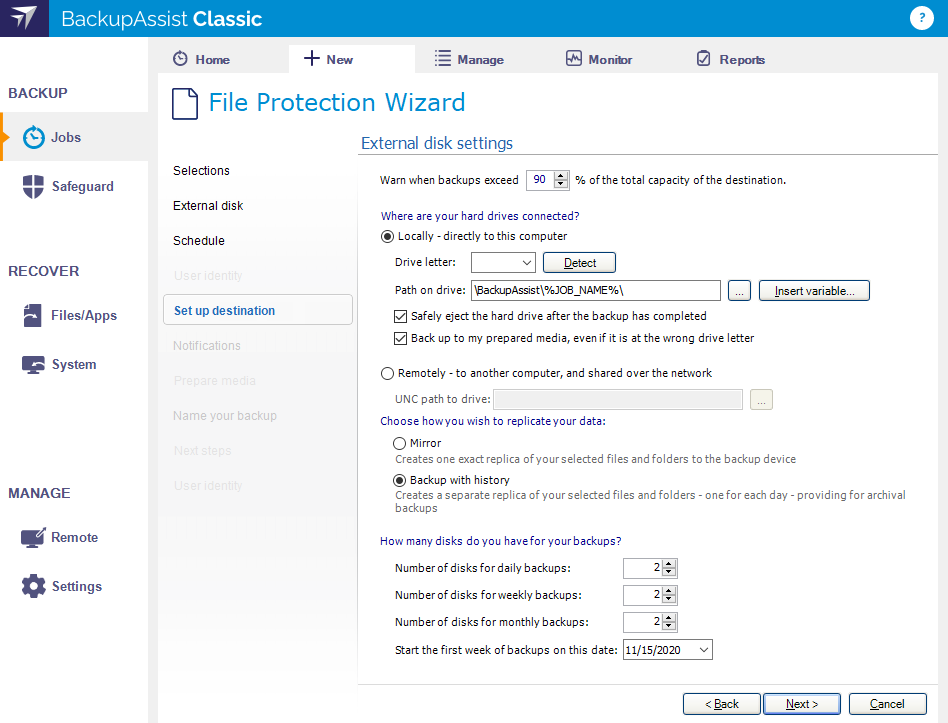The height and width of the screenshot is (723, 948).
Task: Increase number of disks for daily backups
Action: pos(669,564)
